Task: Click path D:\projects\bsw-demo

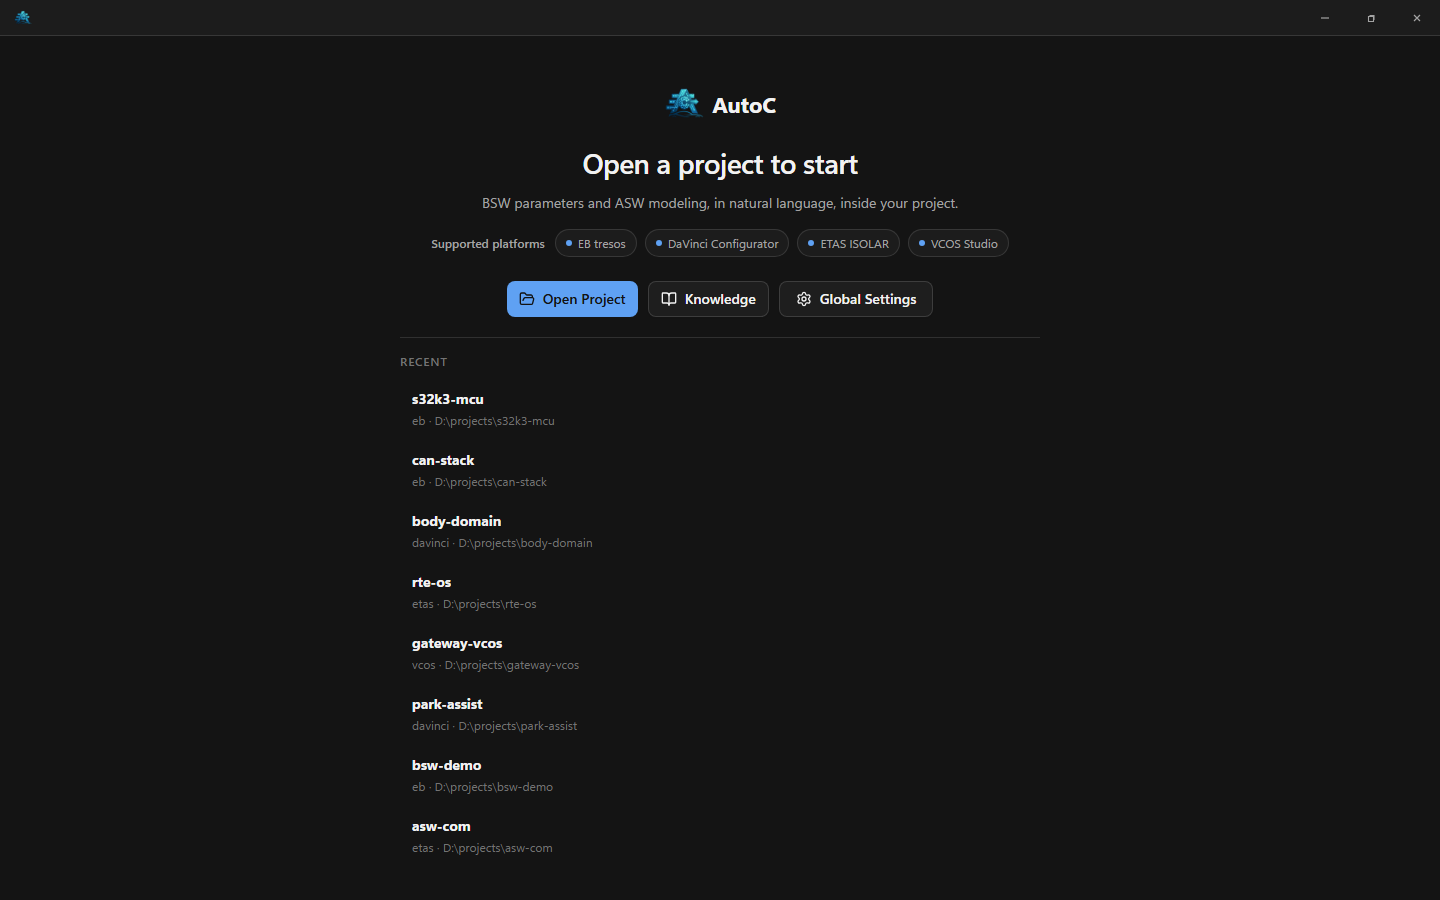Action: point(493,787)
